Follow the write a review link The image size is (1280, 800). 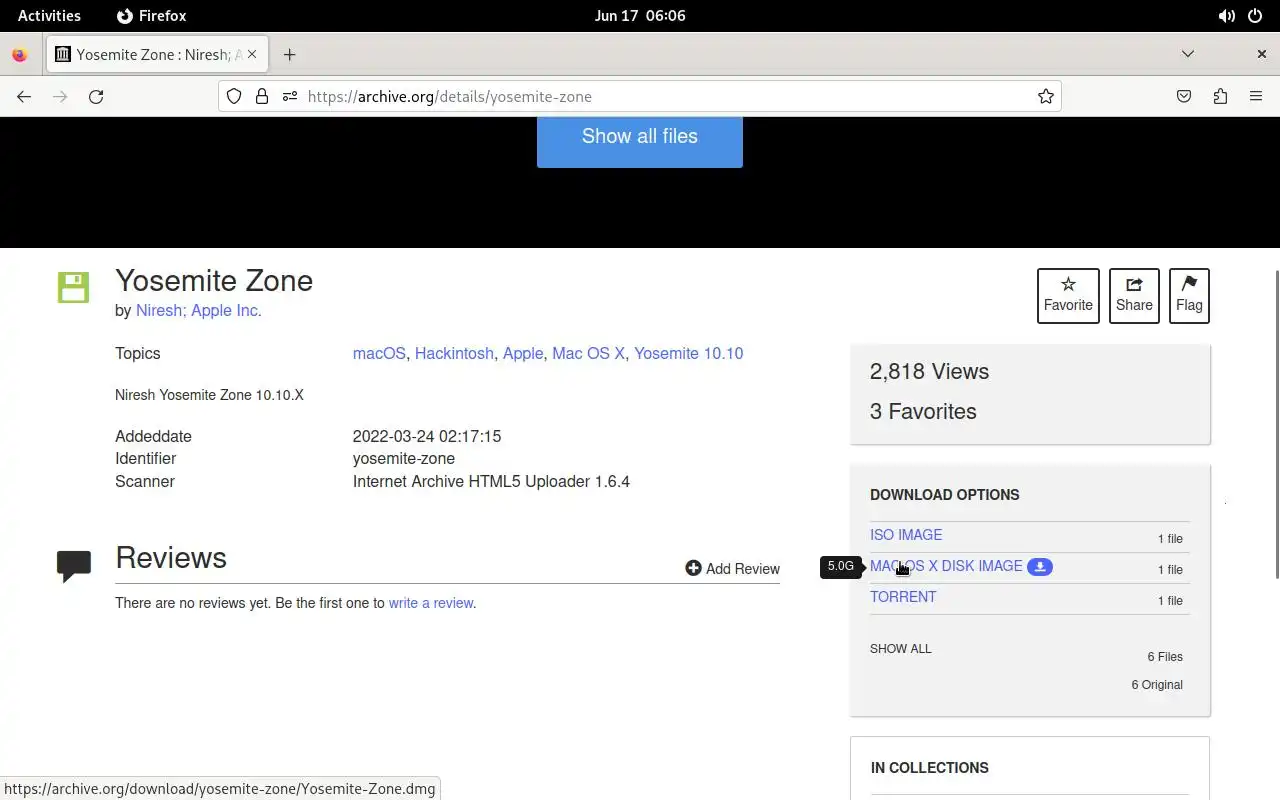(431, 603)
